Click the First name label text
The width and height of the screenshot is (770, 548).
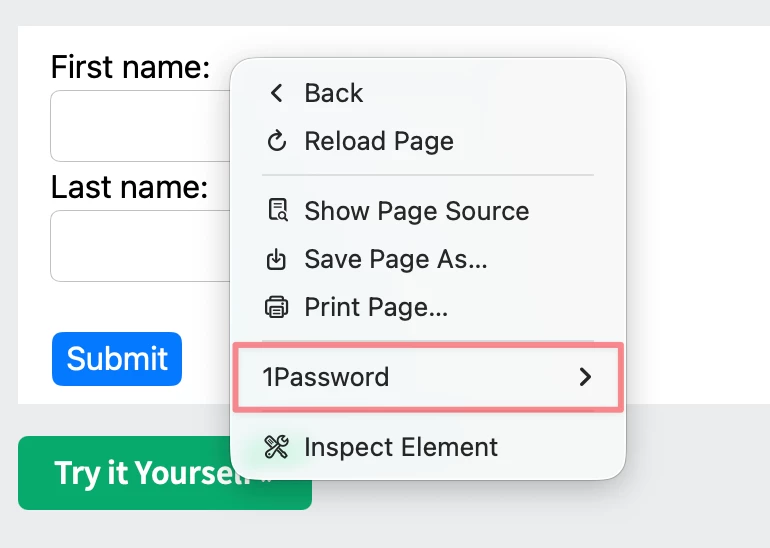point(131,67)
